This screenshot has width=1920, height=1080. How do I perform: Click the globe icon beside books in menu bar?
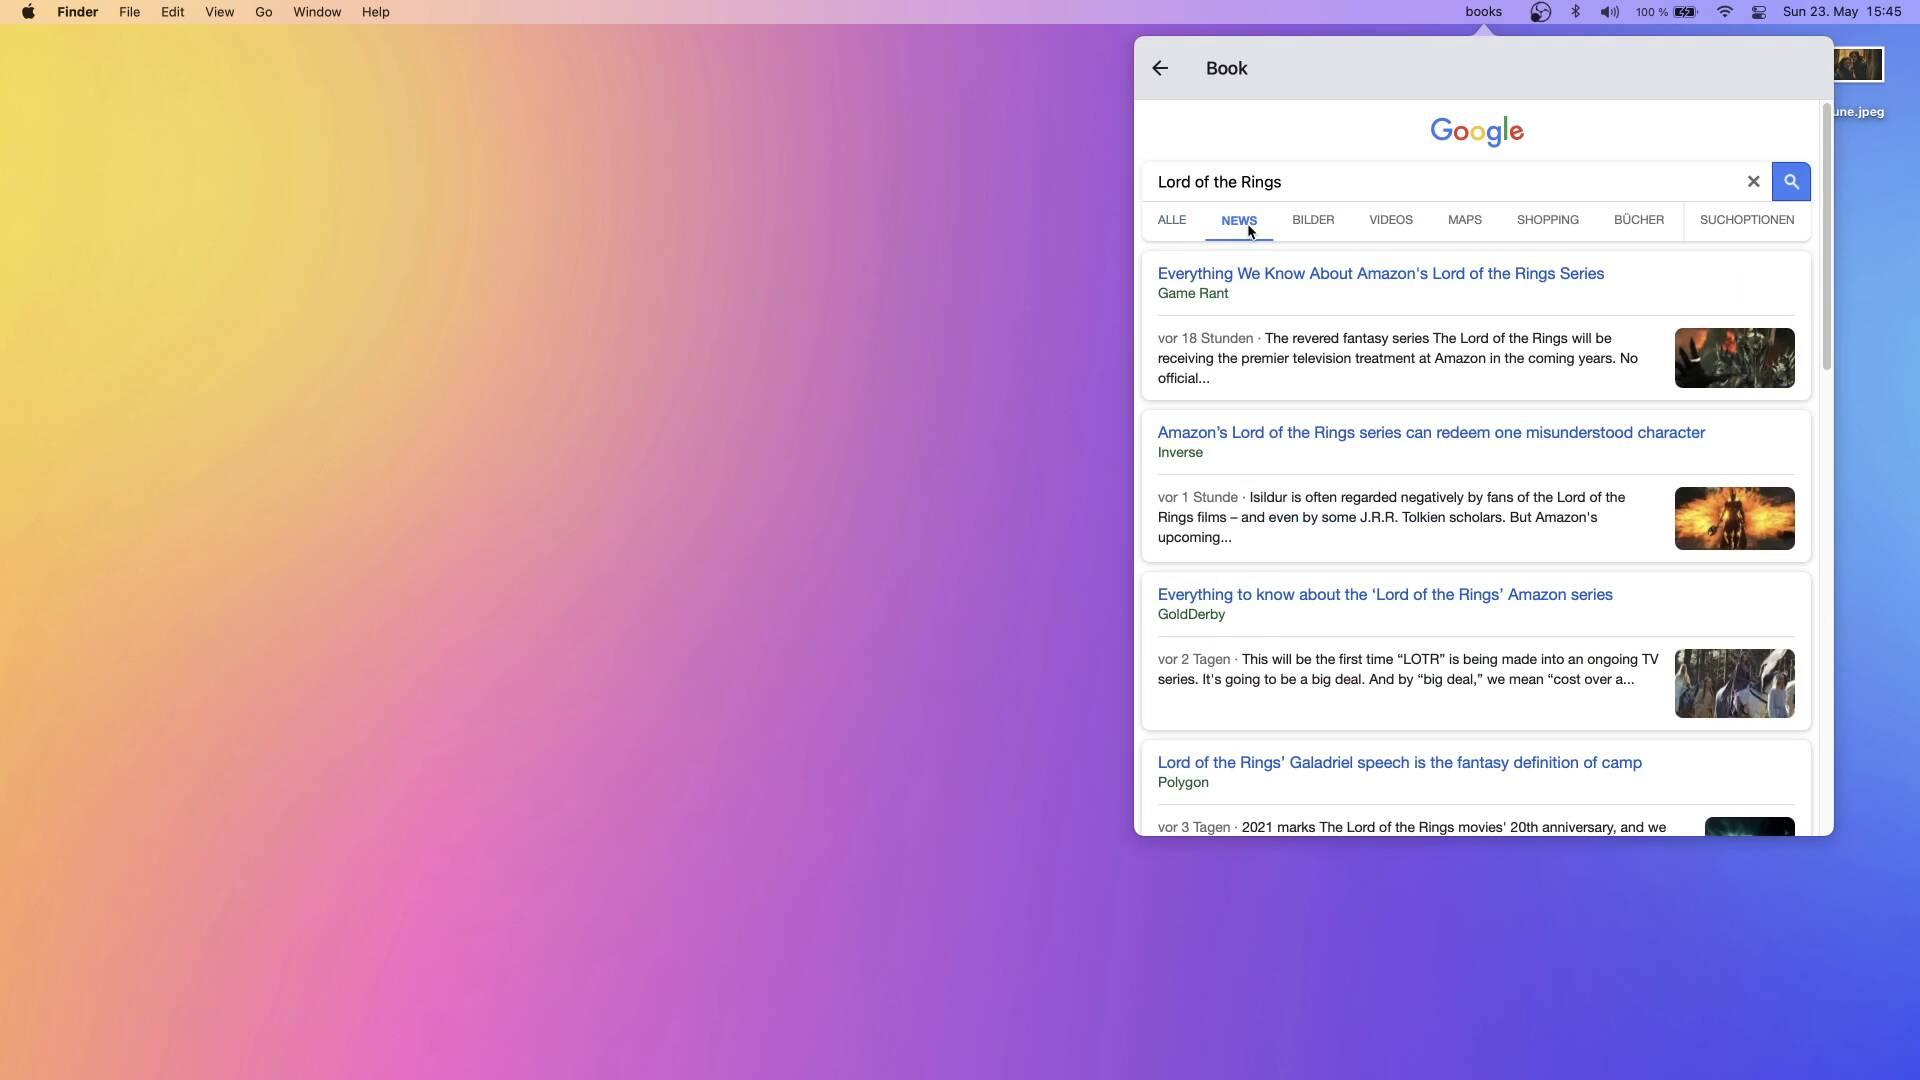point(1540,12)
